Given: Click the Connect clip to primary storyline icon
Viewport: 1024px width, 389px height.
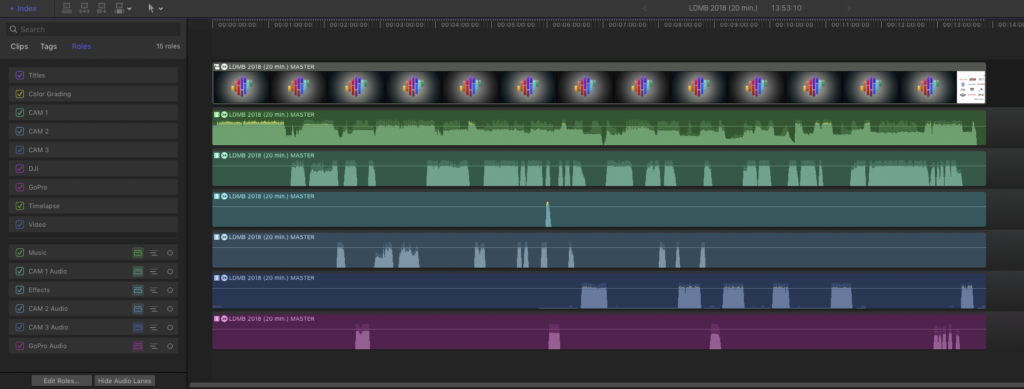Looking at the screenshot, I should coord(67,8).
